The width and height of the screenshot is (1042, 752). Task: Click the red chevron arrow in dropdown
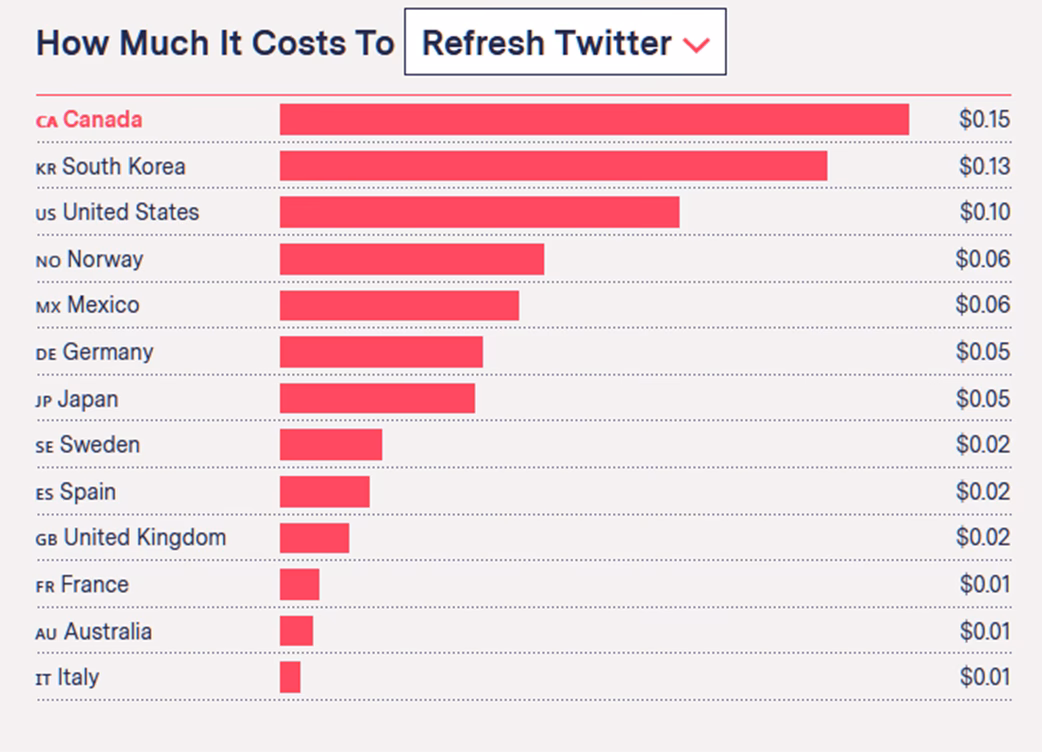click(x=696, y=45)
